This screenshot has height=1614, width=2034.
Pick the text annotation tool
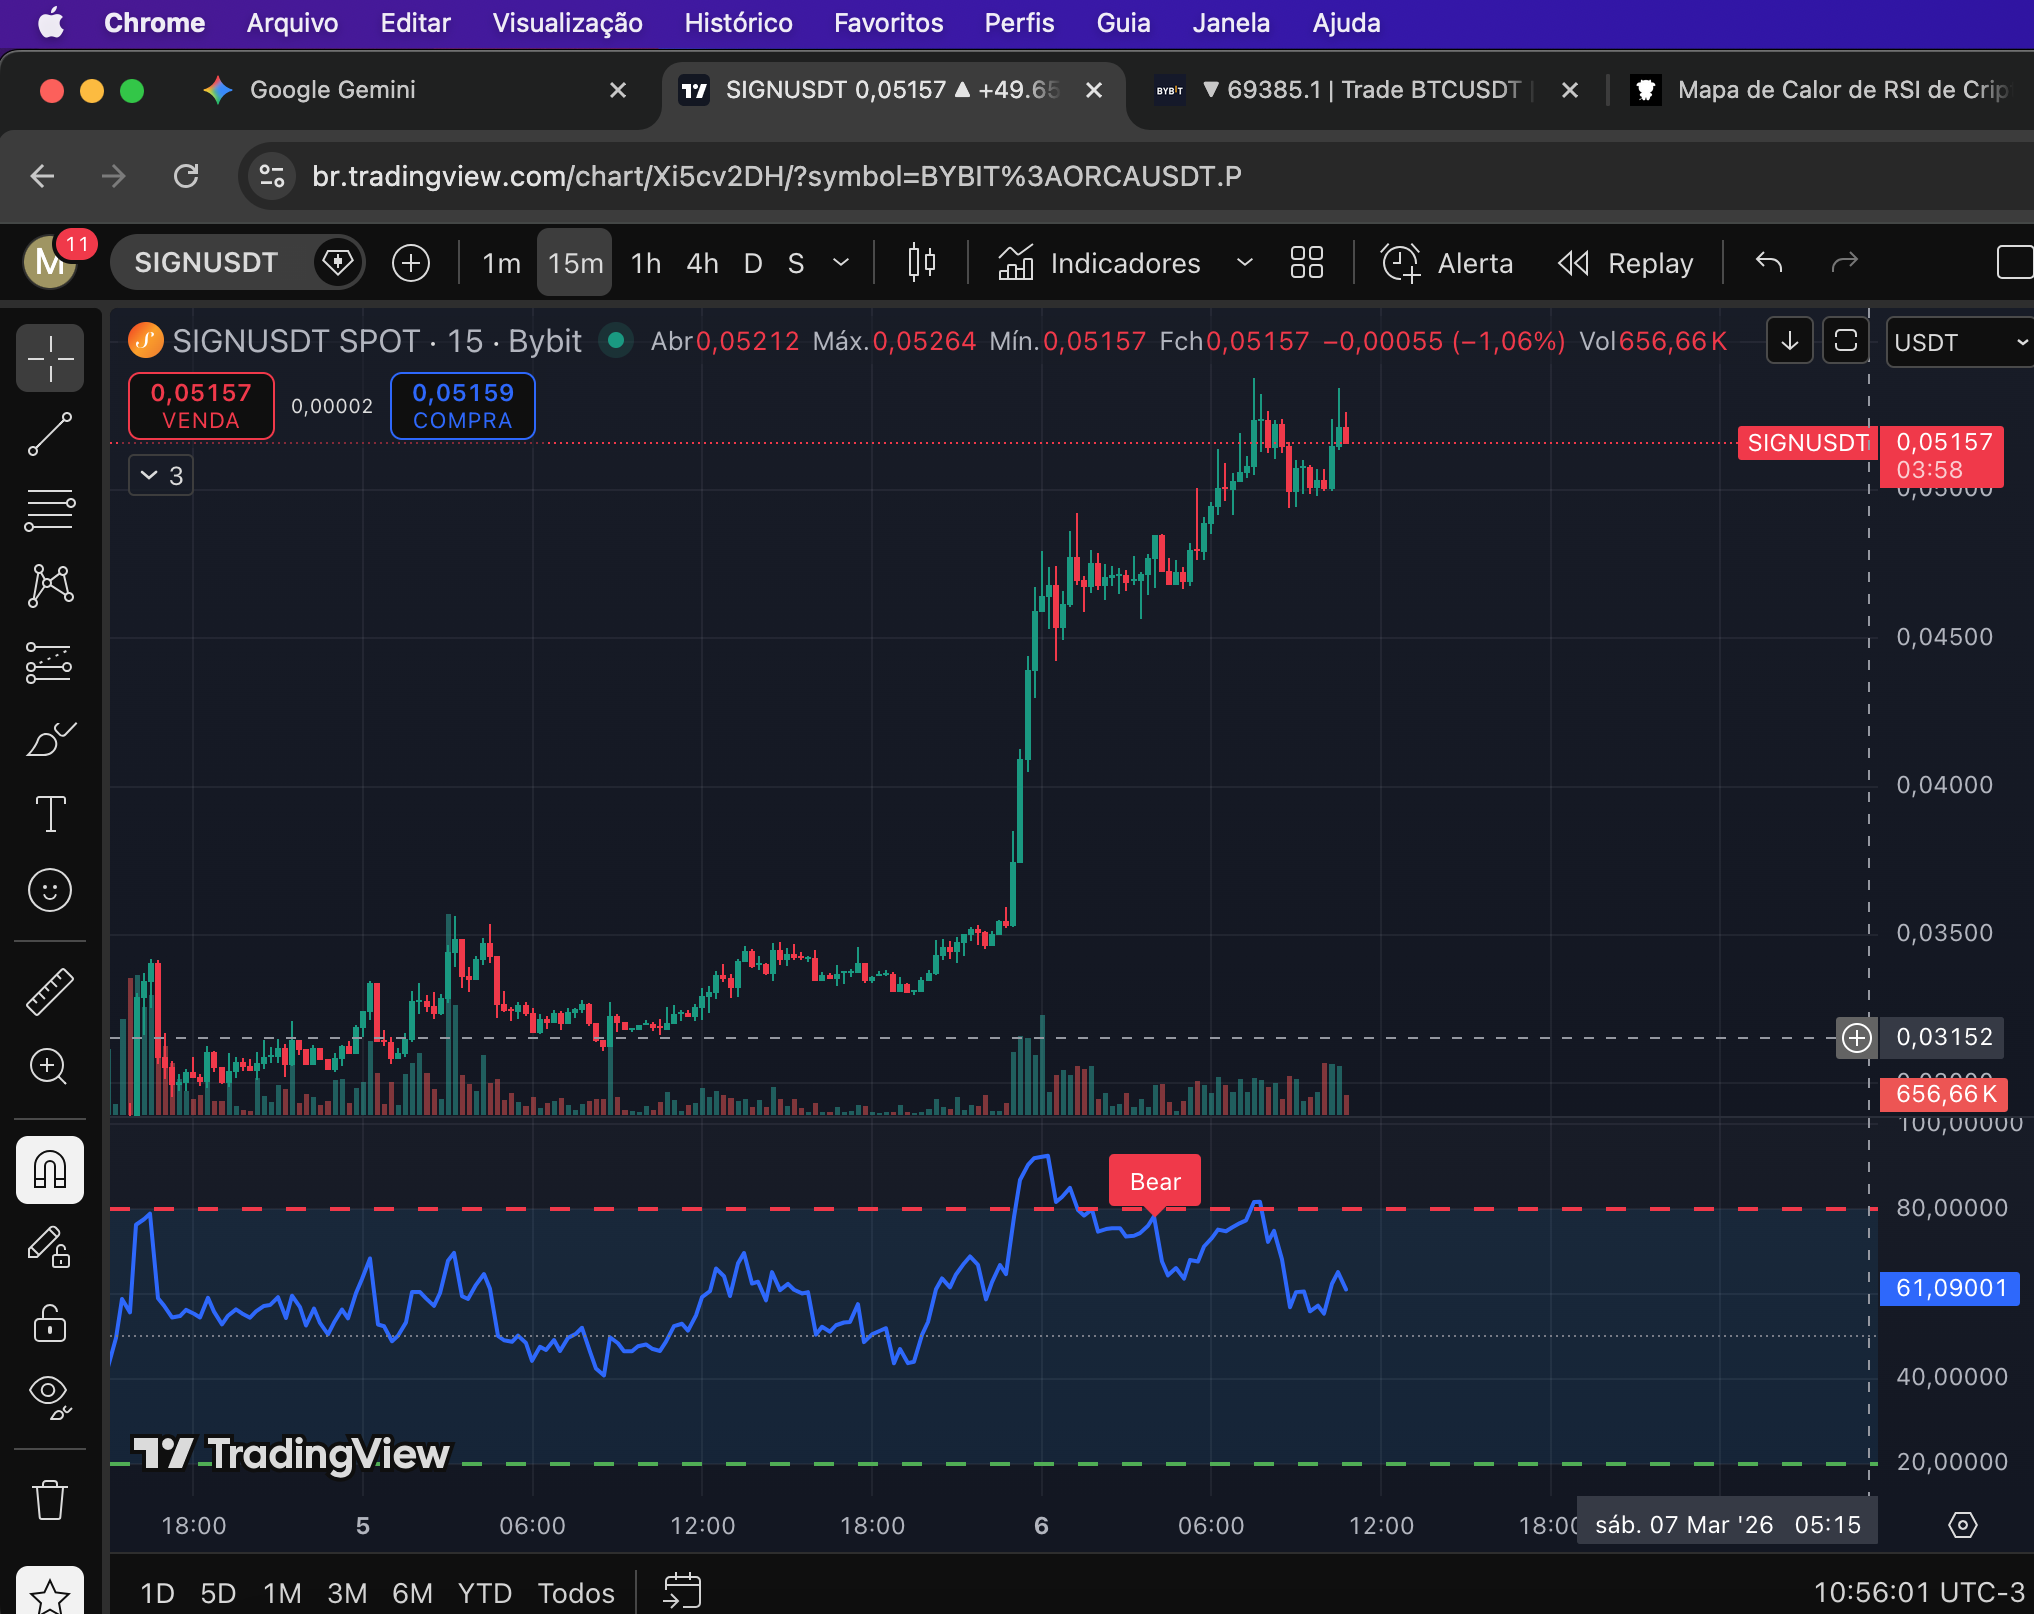(x=49, y=814)
